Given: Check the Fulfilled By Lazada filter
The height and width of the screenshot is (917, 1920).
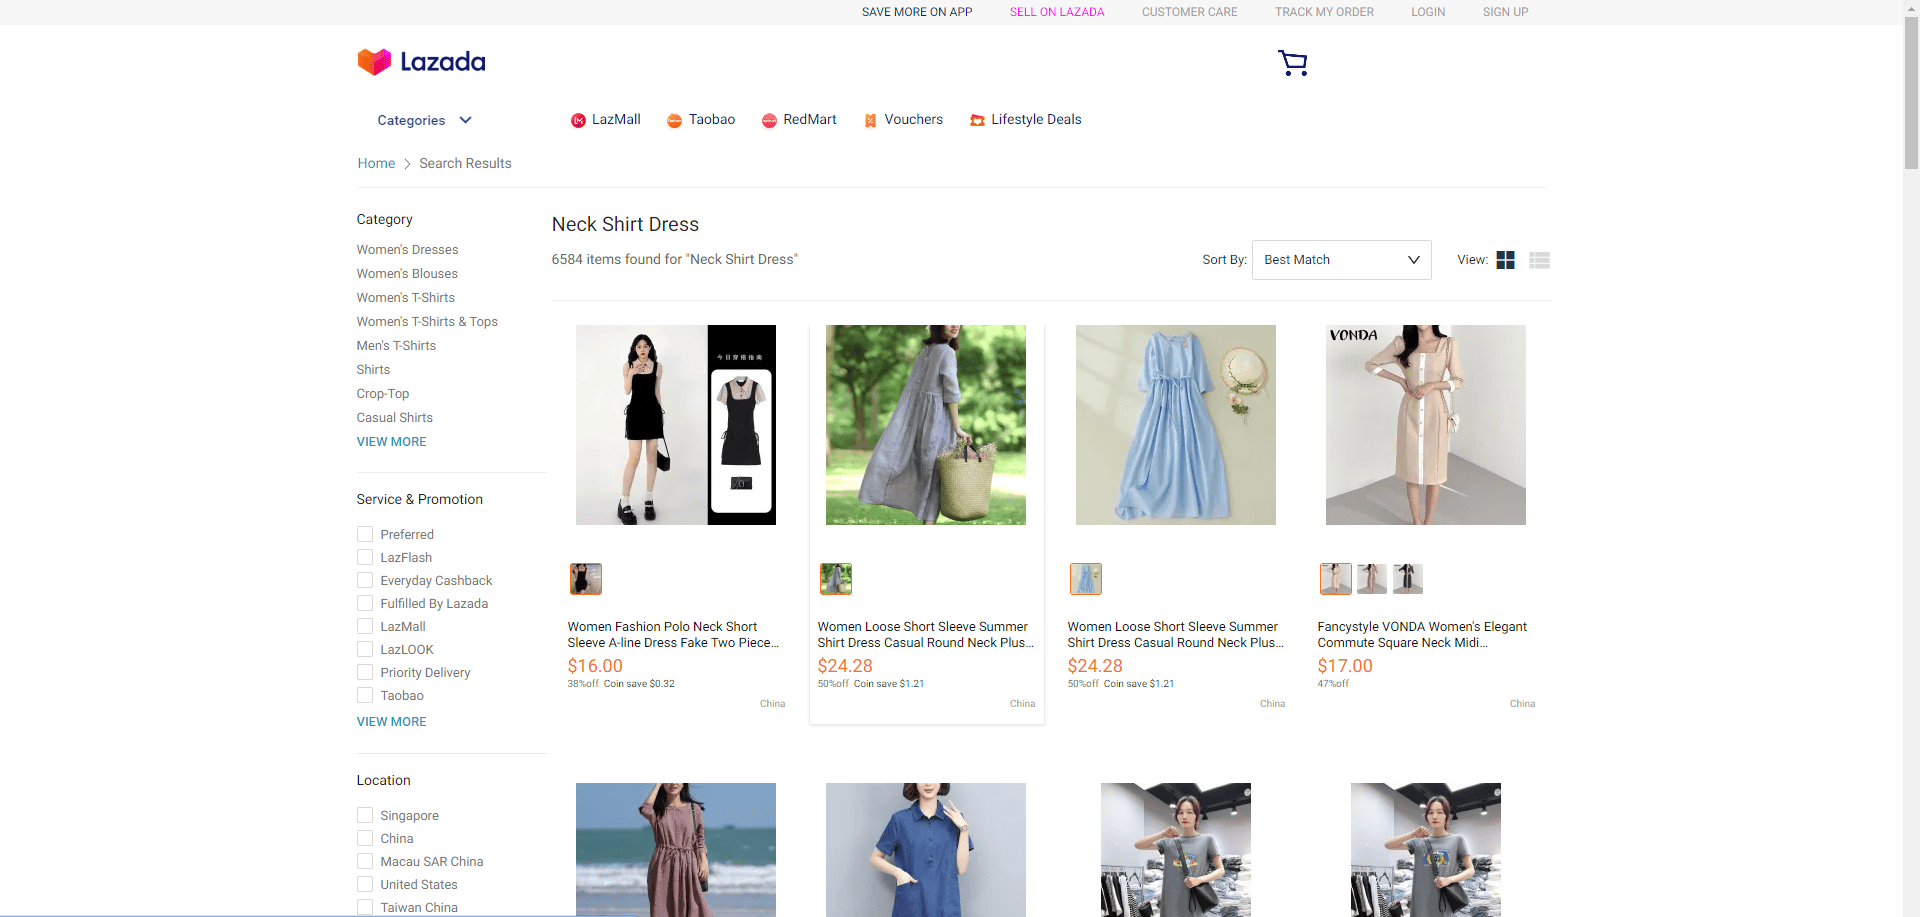Looking at the screenshot, I should (x=365, y=603).
